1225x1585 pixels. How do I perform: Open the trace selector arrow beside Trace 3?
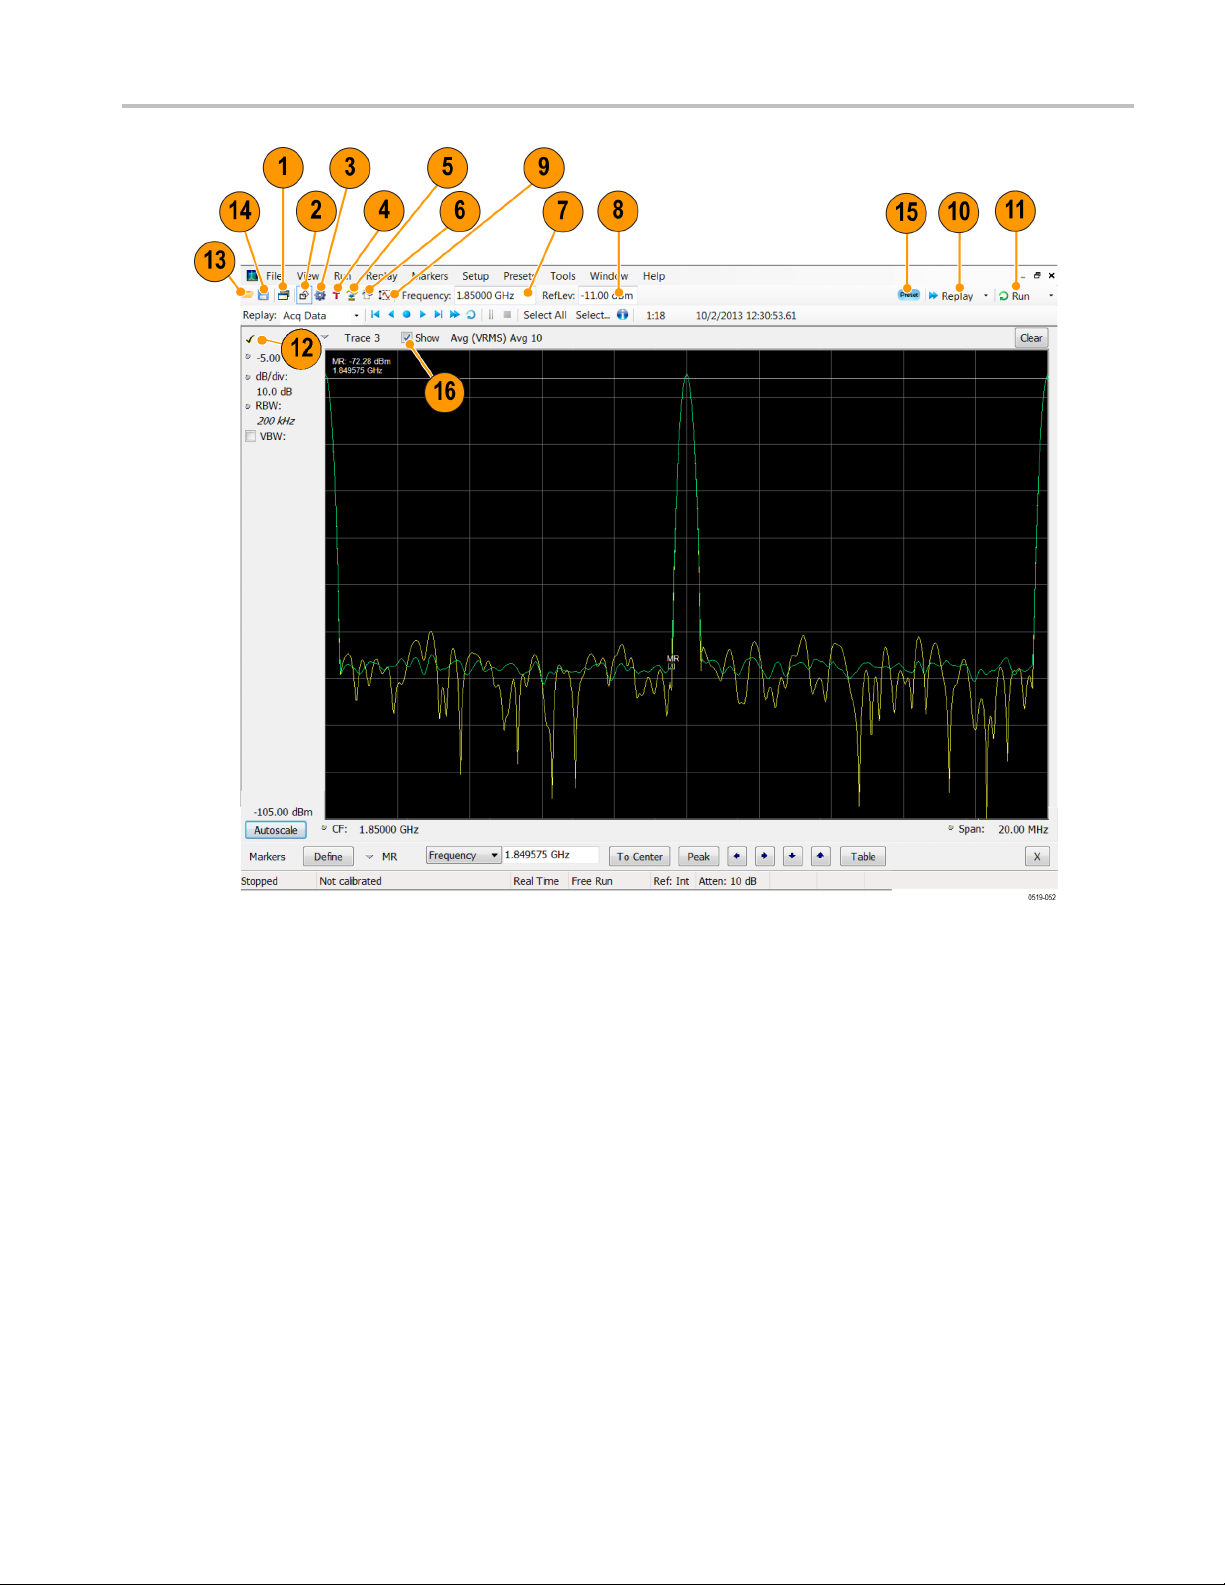(x=325, y=338)
